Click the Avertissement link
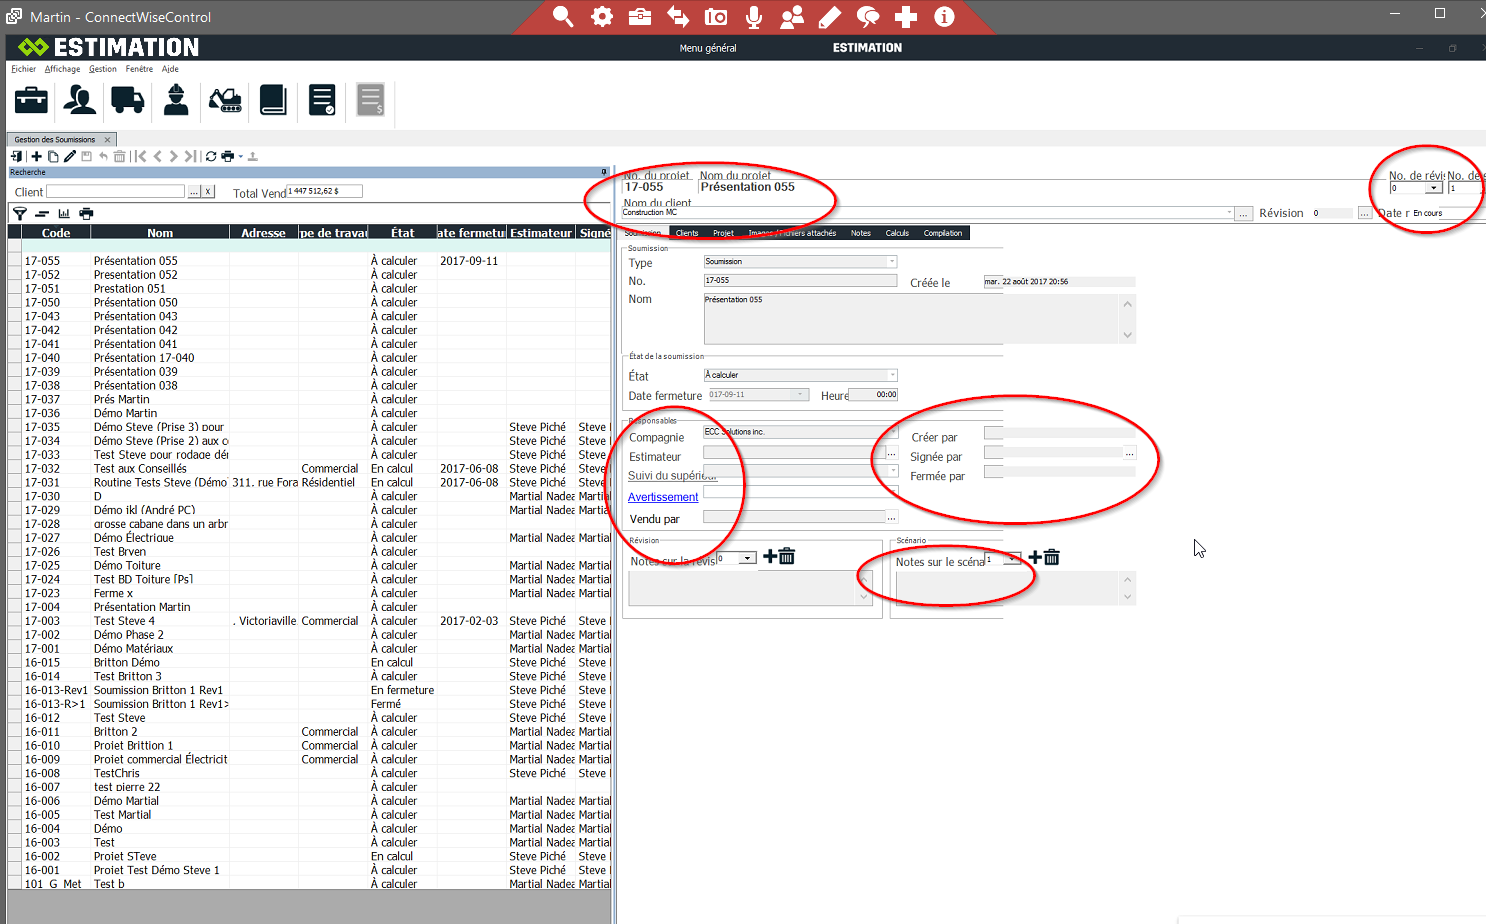 coord(663,497)
